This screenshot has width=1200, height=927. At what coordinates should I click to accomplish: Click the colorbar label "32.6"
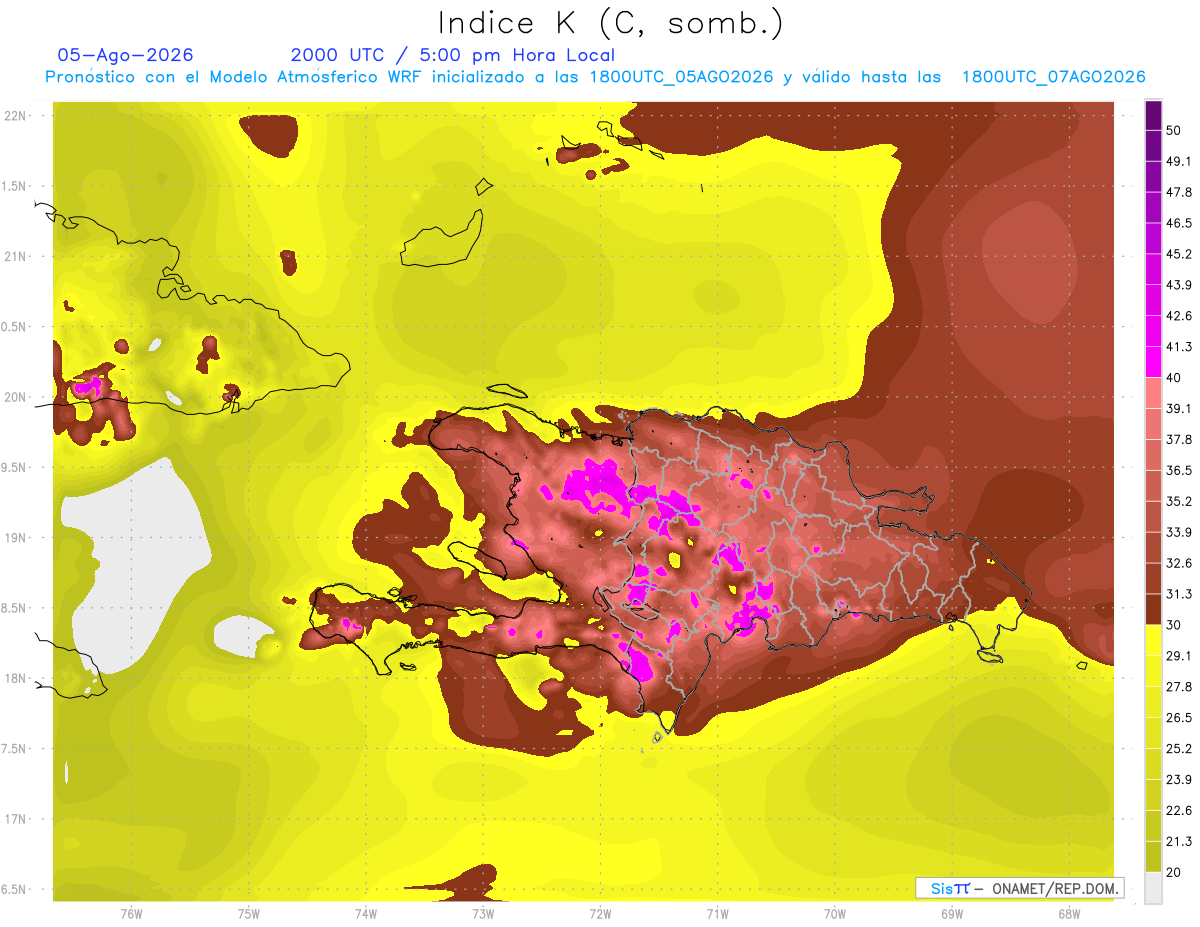point(1178,563)
